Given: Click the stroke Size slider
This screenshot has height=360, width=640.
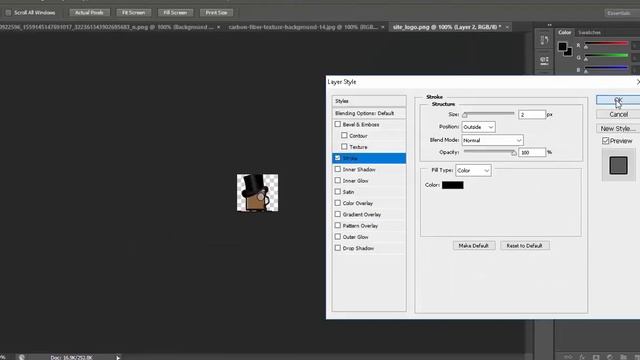Looking at the screenshot, I should click(489, 114).
